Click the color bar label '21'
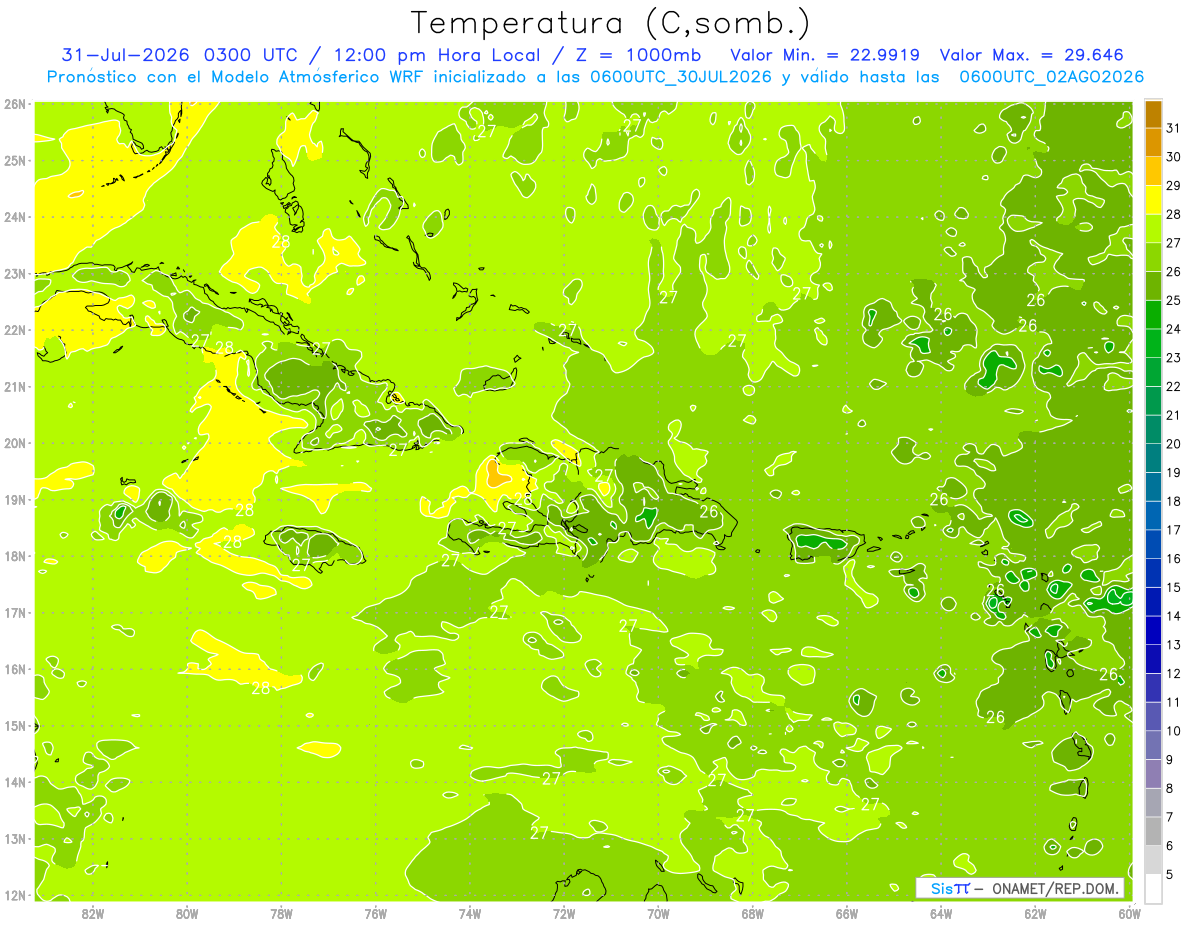1200x927 pixels. (1173, 415)
